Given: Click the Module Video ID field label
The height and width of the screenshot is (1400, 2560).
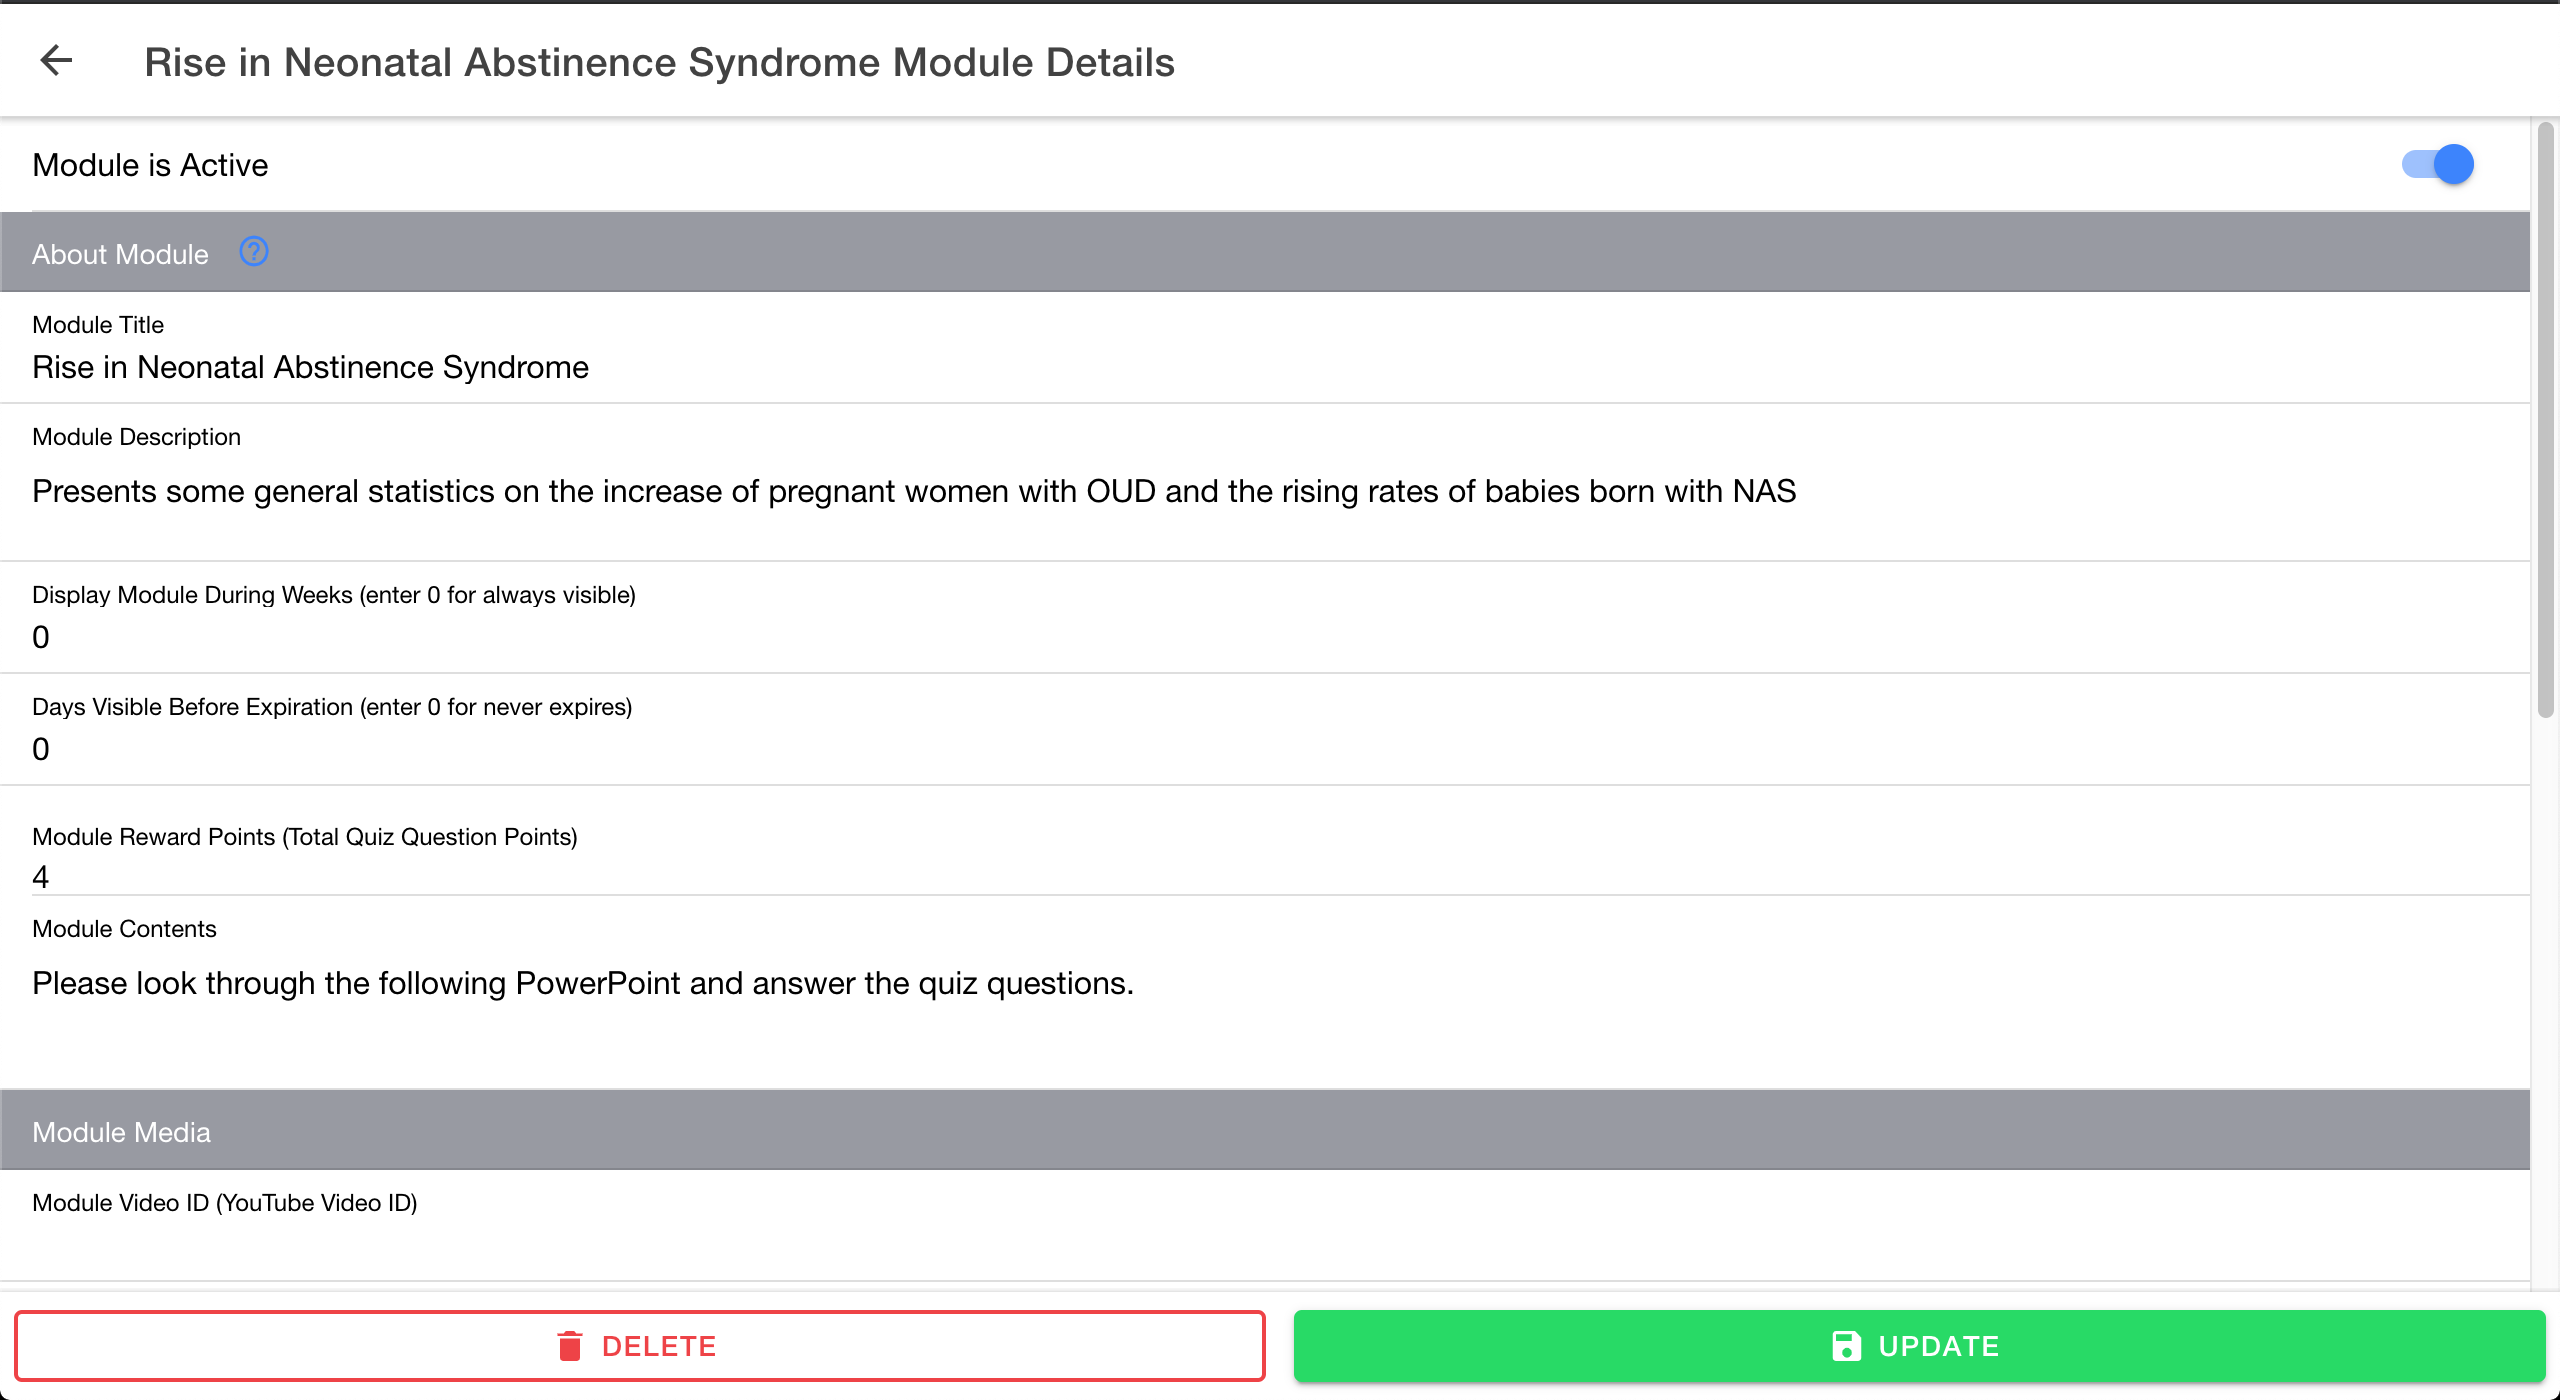Looking at the screenshot, I should pos(224,1203).
